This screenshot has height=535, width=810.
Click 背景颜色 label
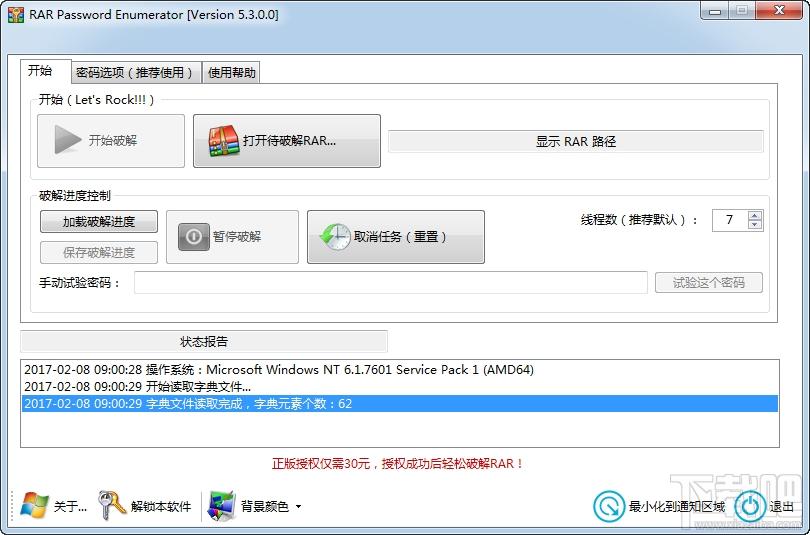coord(265,507)
